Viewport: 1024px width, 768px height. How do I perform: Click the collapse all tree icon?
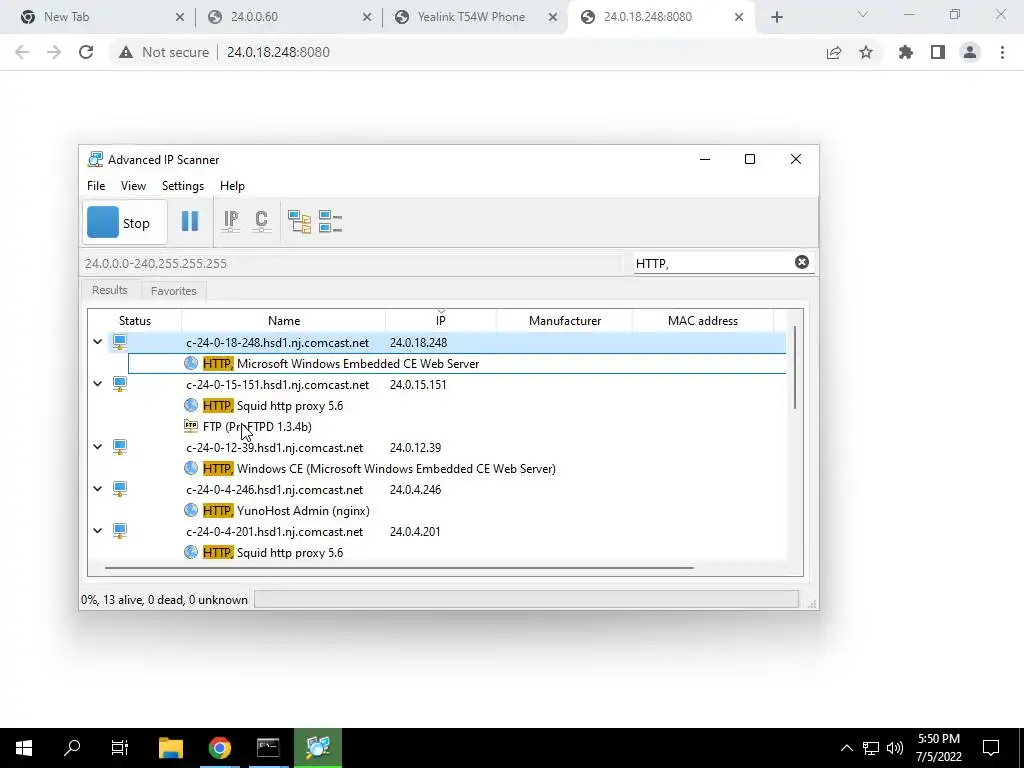330,222
